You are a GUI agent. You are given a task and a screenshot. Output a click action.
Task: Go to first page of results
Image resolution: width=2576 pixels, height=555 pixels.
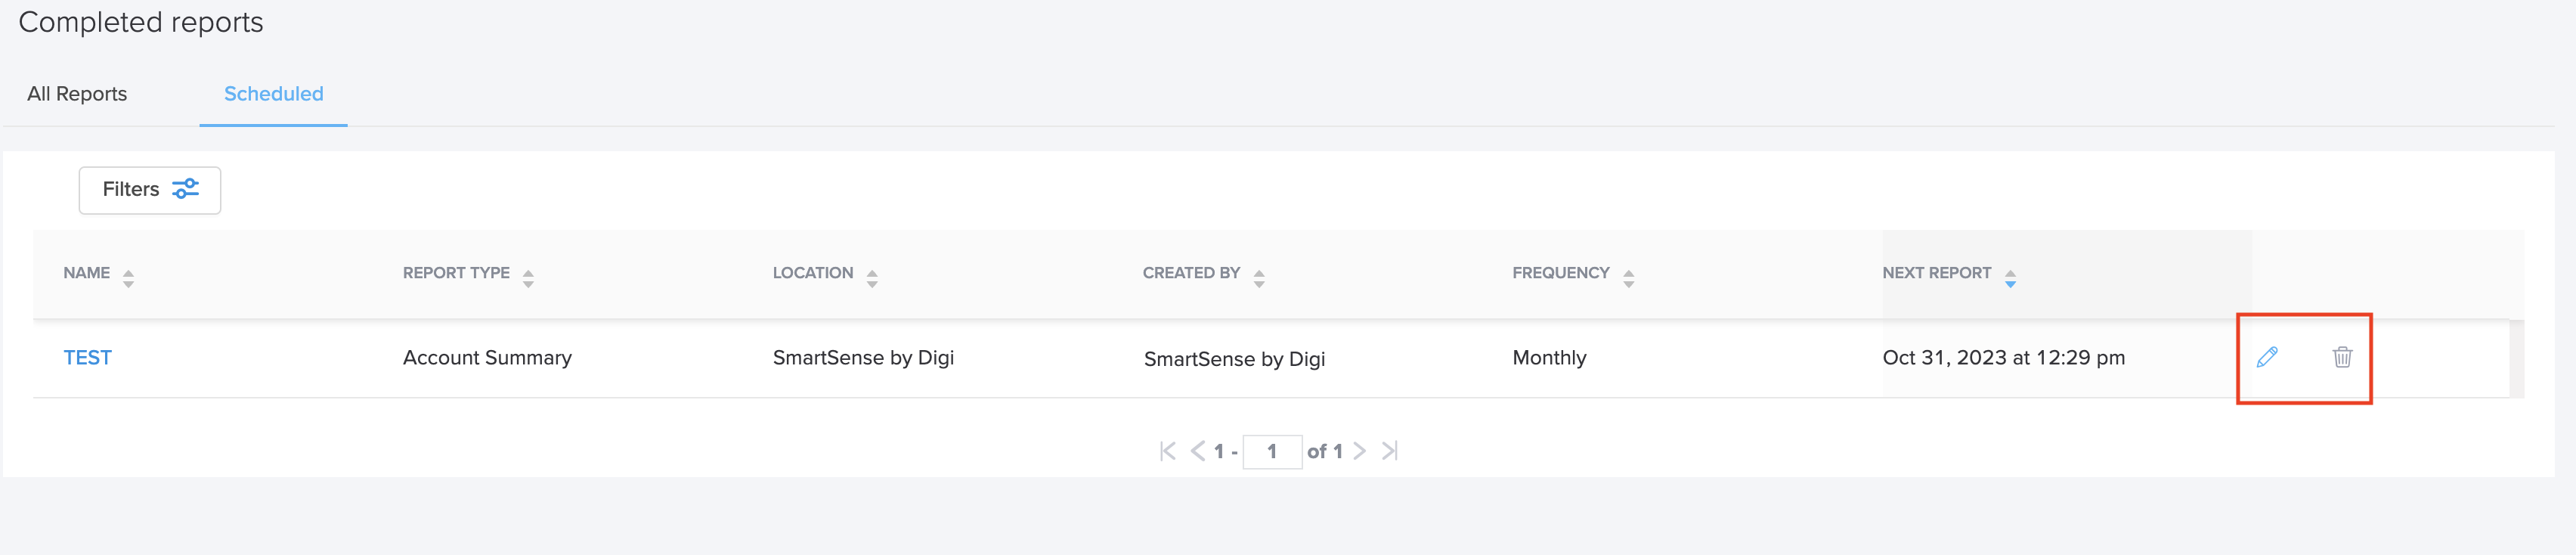tap(1167, 451)
